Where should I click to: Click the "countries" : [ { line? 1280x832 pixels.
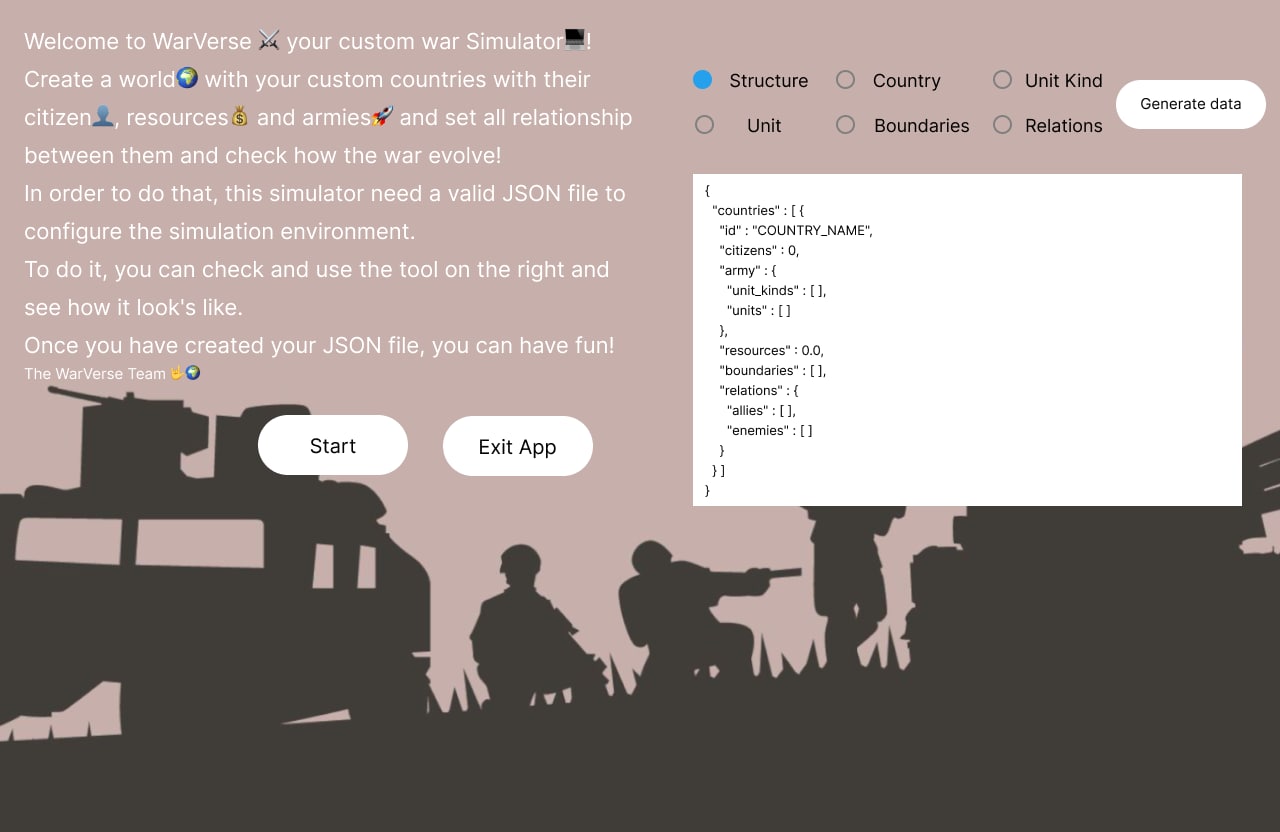(758, 210)
